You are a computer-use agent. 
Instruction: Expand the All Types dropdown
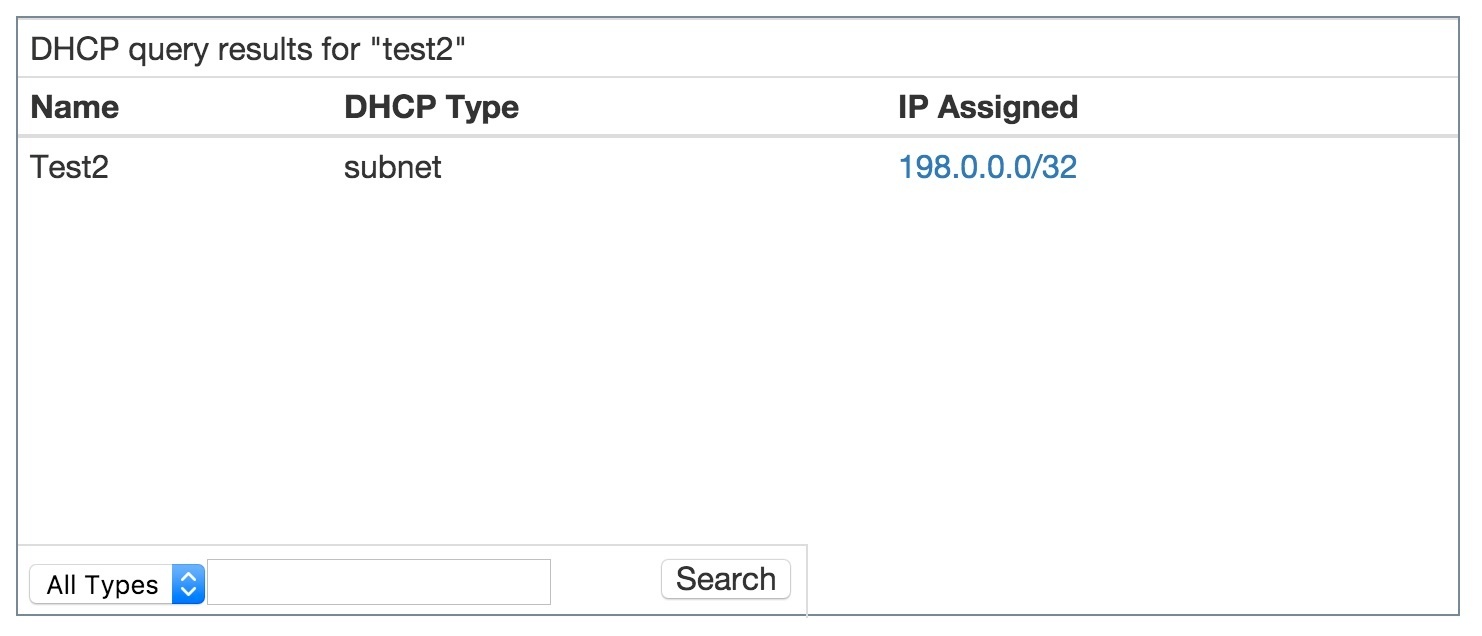click(117, 584)
